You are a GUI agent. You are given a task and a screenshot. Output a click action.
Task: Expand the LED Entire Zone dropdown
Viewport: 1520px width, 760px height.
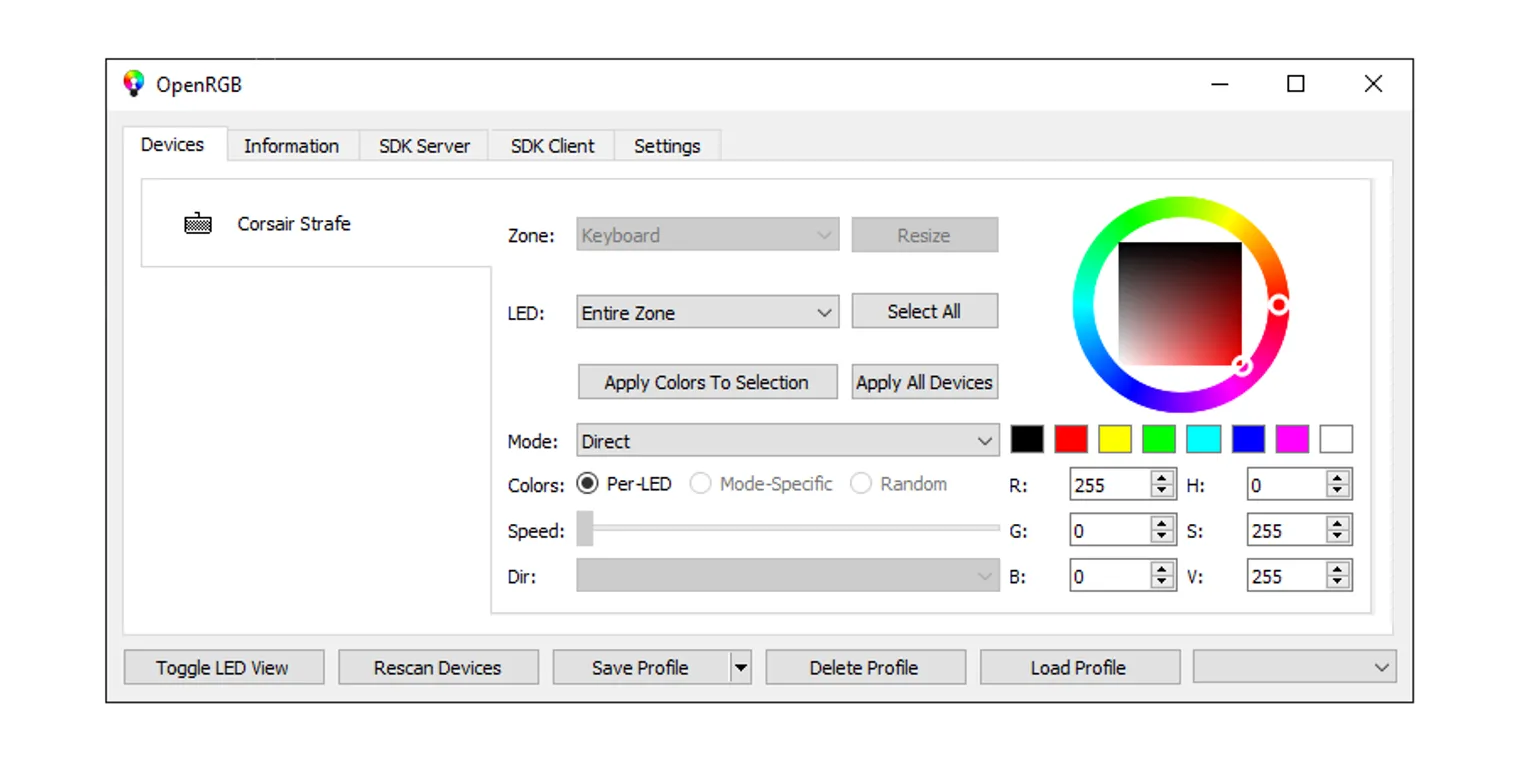point(707,313)
